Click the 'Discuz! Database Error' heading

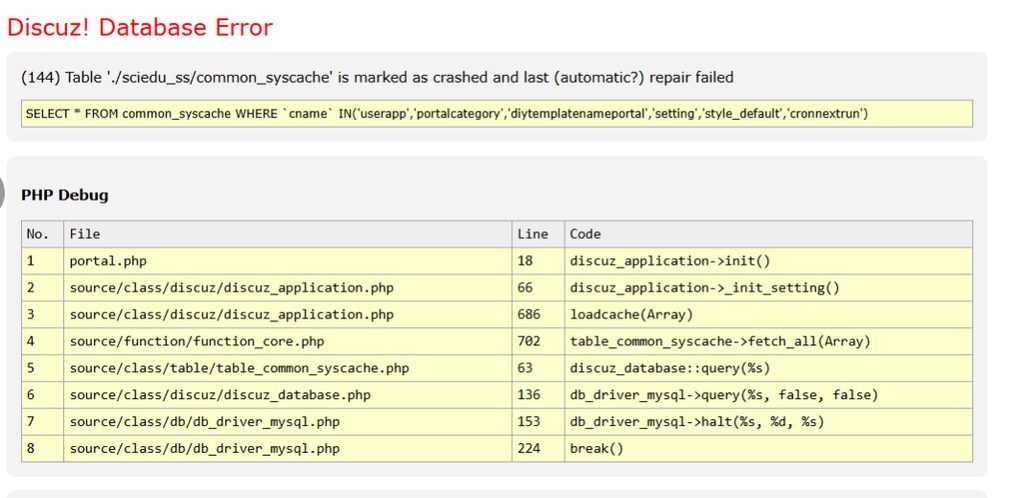point(140,27)
